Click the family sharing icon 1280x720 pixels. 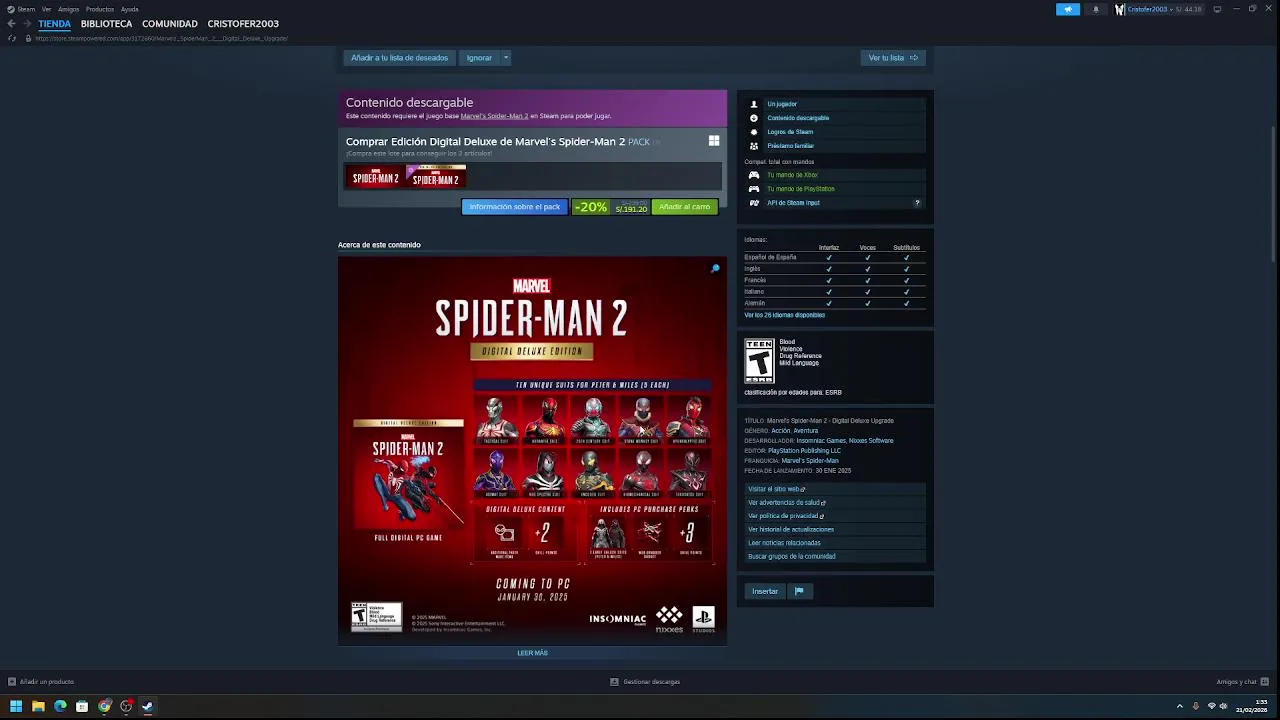tap(754, 146)
